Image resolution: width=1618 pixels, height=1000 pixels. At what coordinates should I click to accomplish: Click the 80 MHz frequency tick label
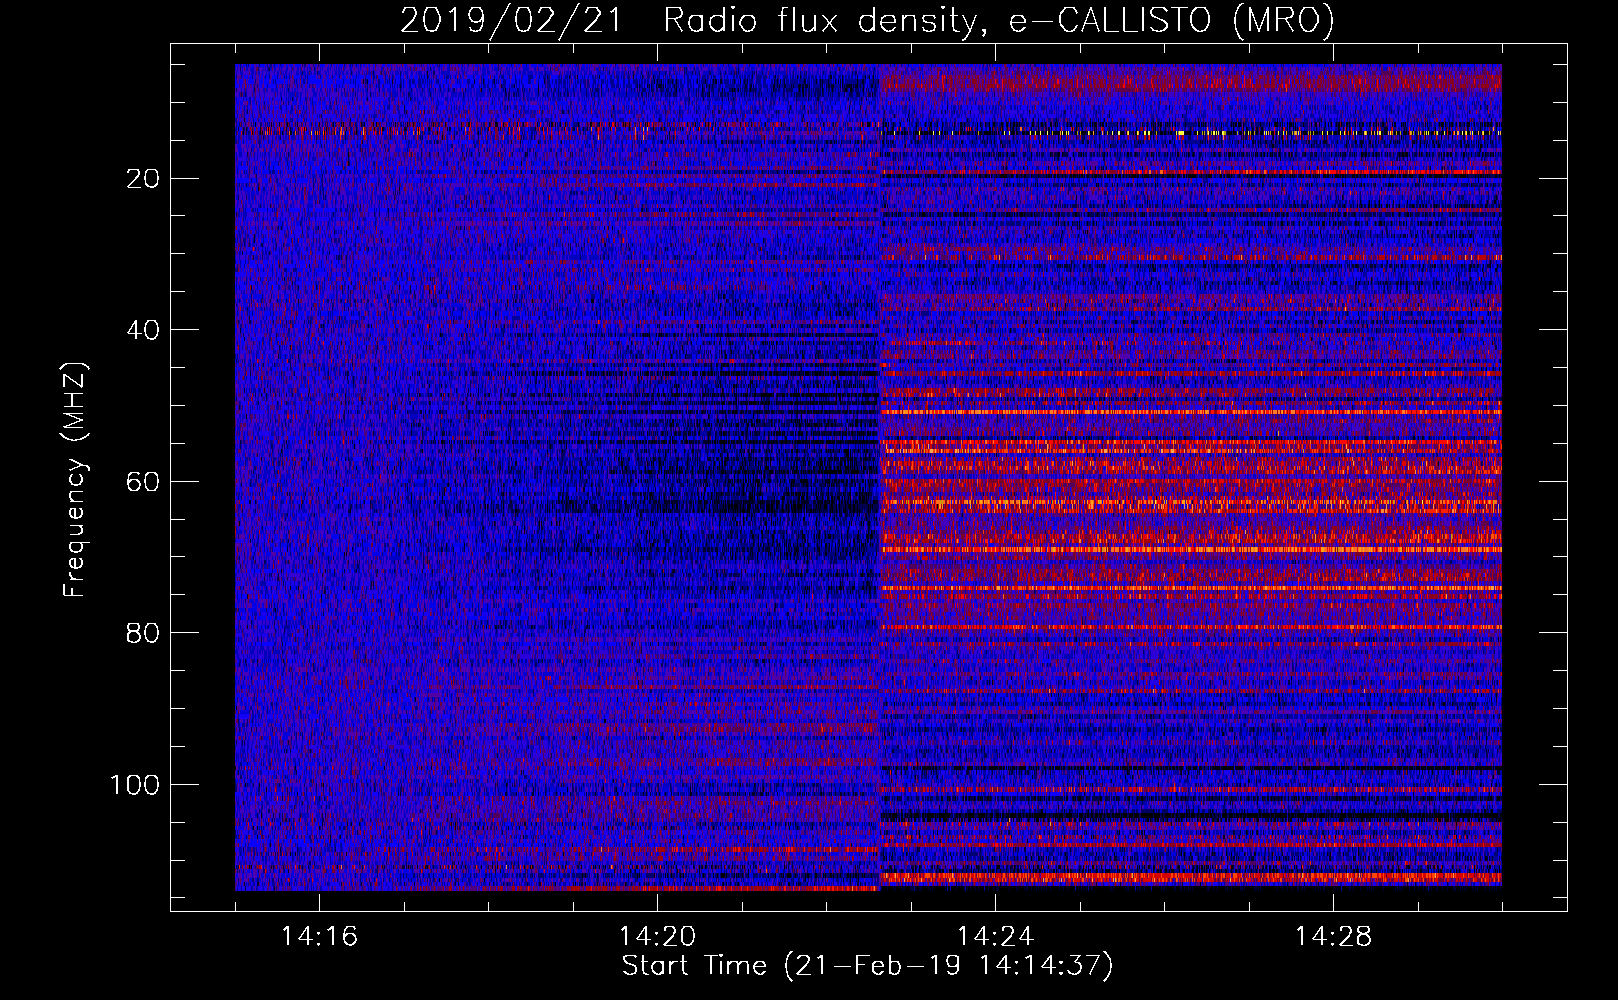click(x=143, y=633)
